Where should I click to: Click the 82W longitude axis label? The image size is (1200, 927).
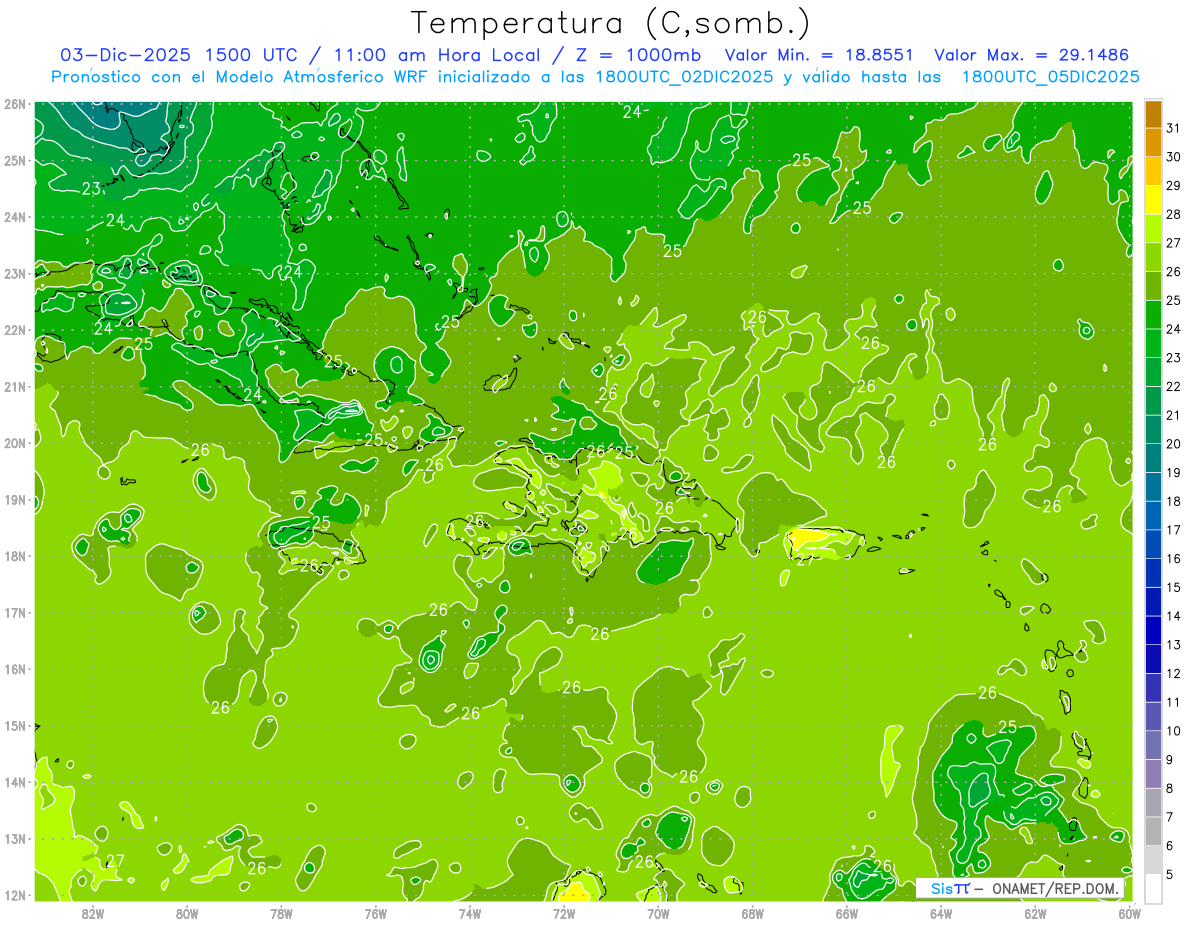click(x=93, y=913)
